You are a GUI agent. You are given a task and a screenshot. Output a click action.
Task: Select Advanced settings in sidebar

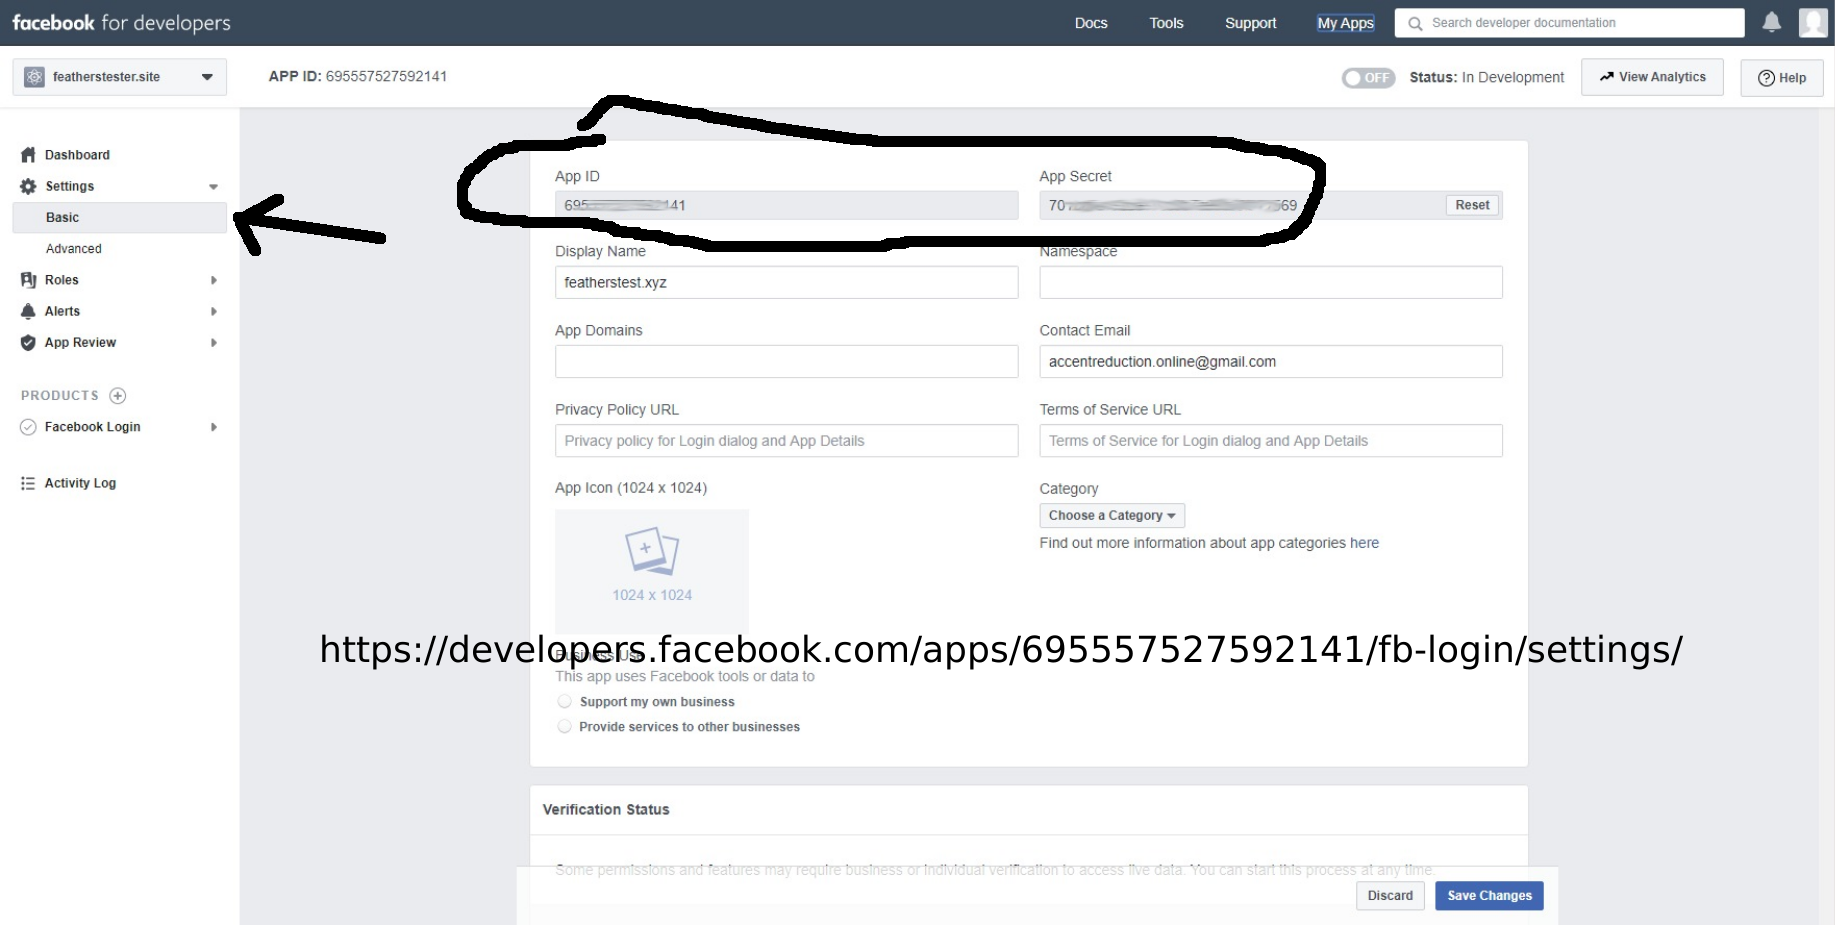click(x=74, y=249)
